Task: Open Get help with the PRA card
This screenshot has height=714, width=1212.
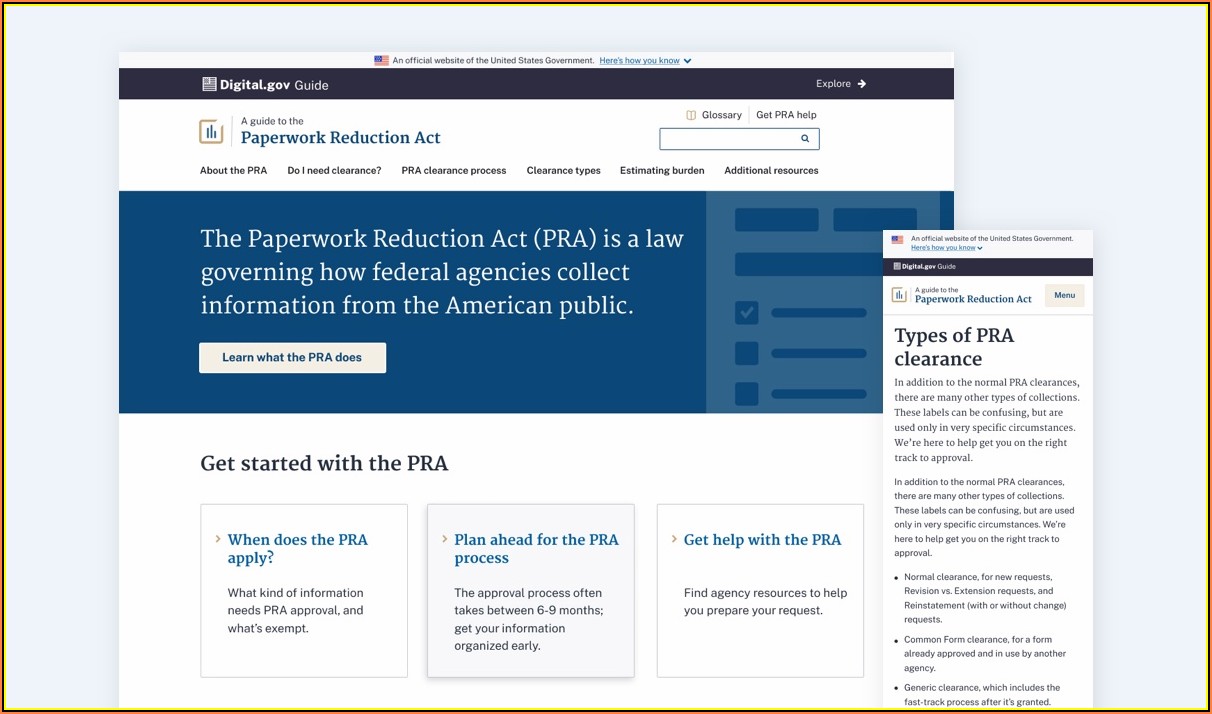Action: click(760, 591)
